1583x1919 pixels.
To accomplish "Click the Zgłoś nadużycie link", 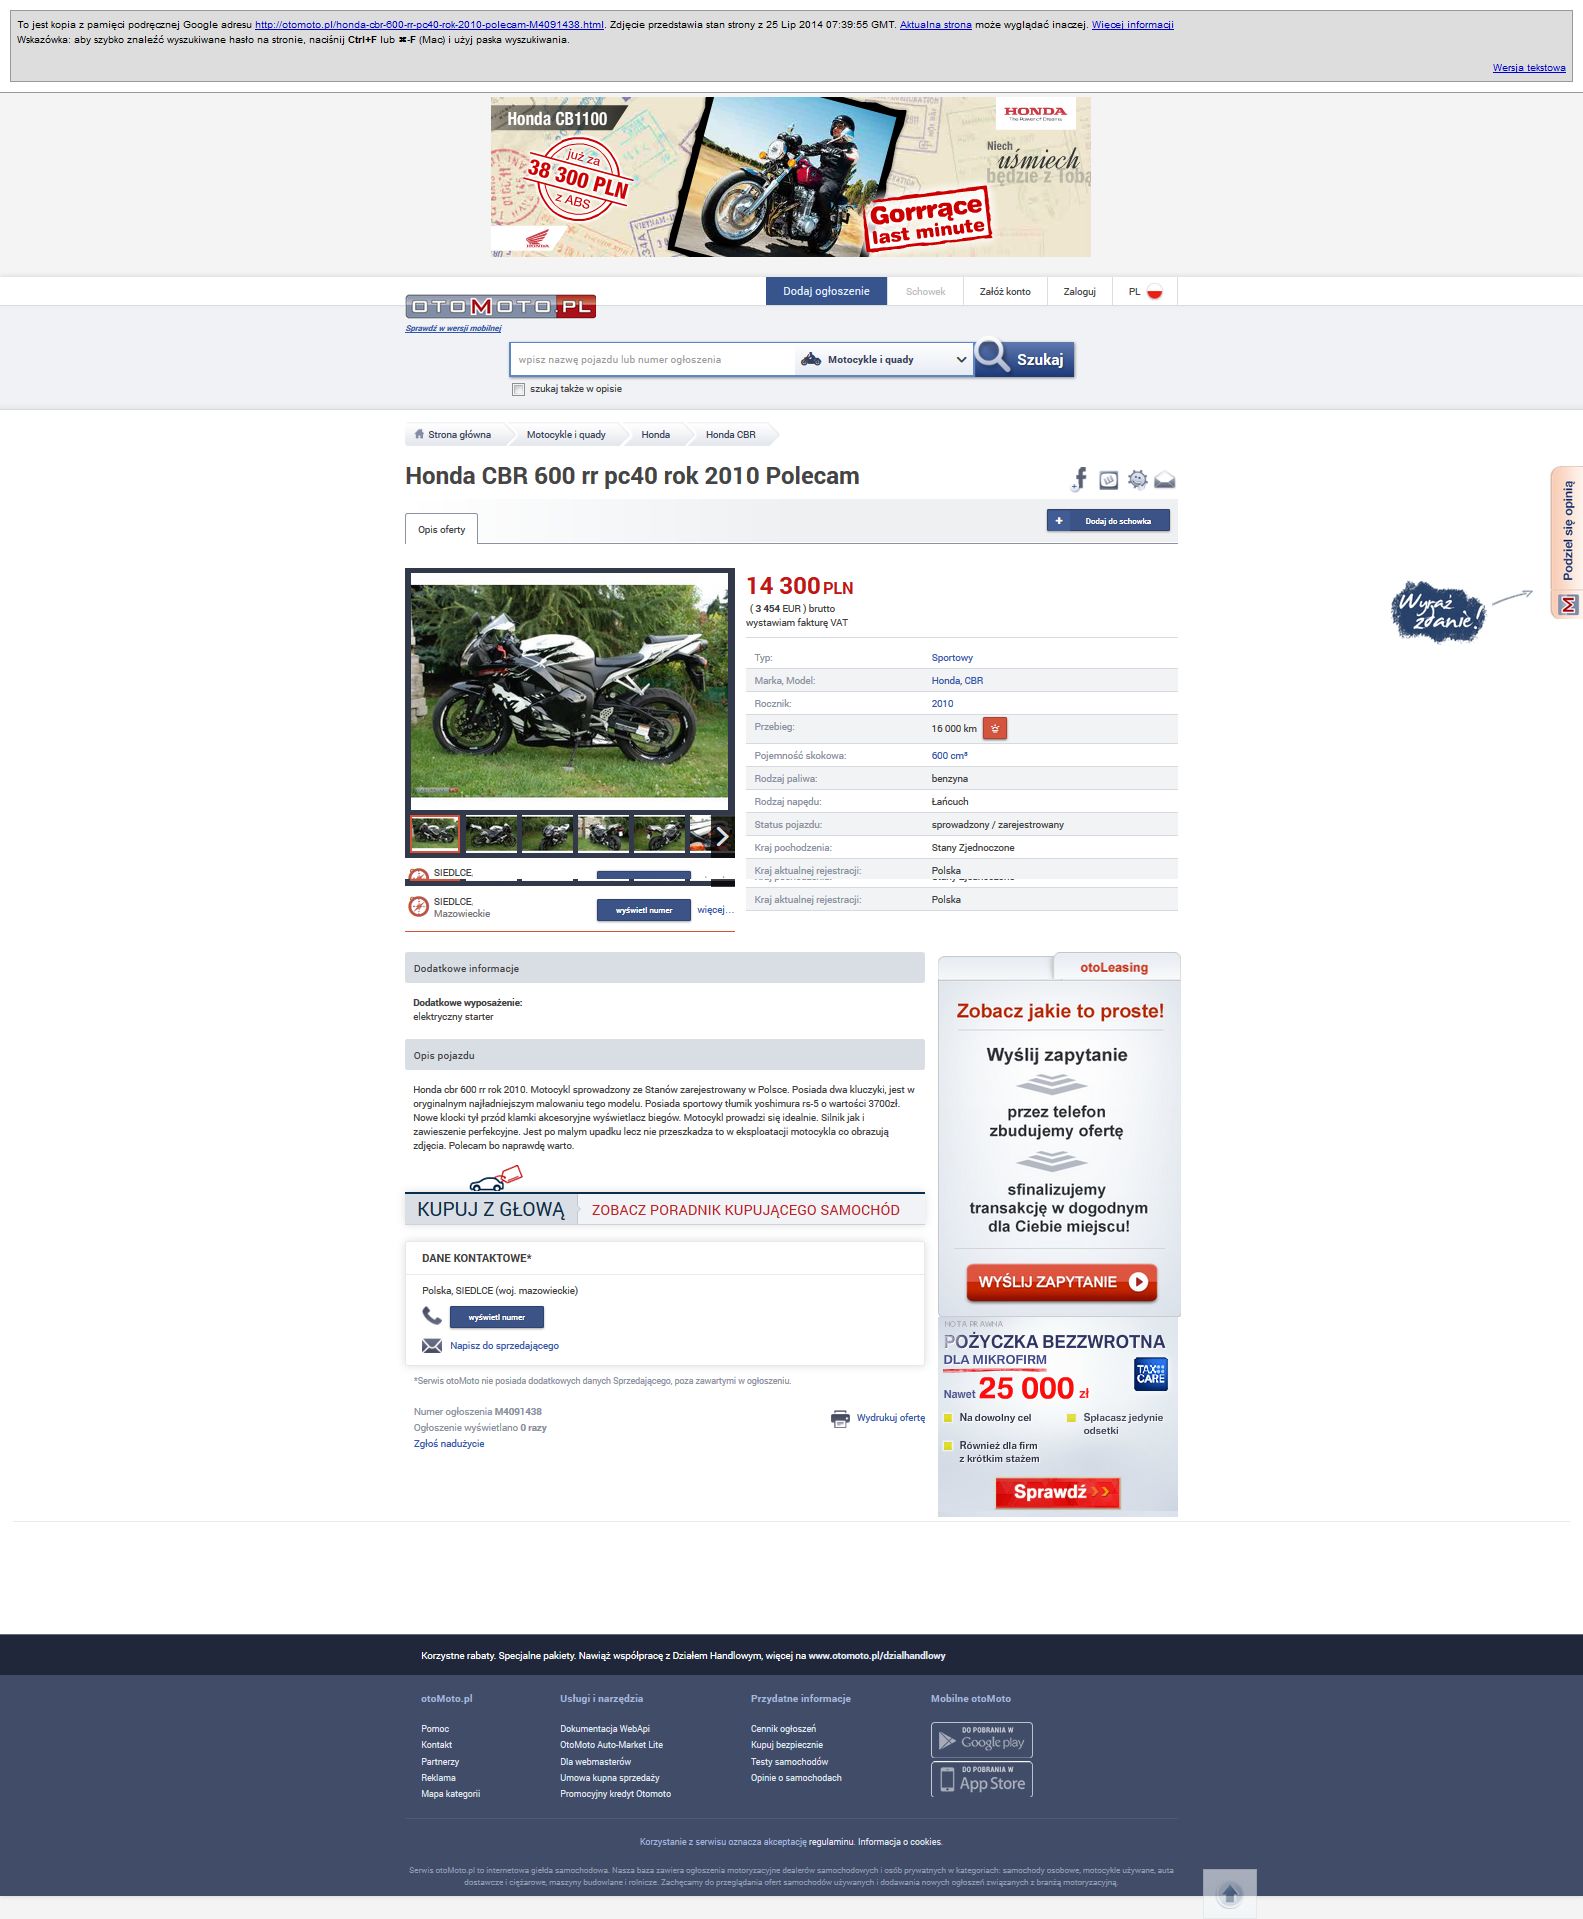I will coord(449,1444).
